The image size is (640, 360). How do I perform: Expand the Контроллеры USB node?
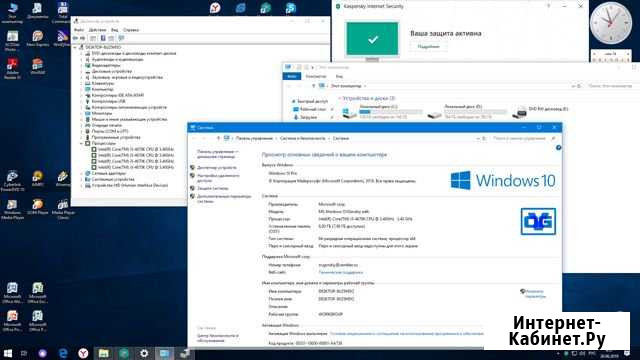pyautogui.click(x=82, y=101)
